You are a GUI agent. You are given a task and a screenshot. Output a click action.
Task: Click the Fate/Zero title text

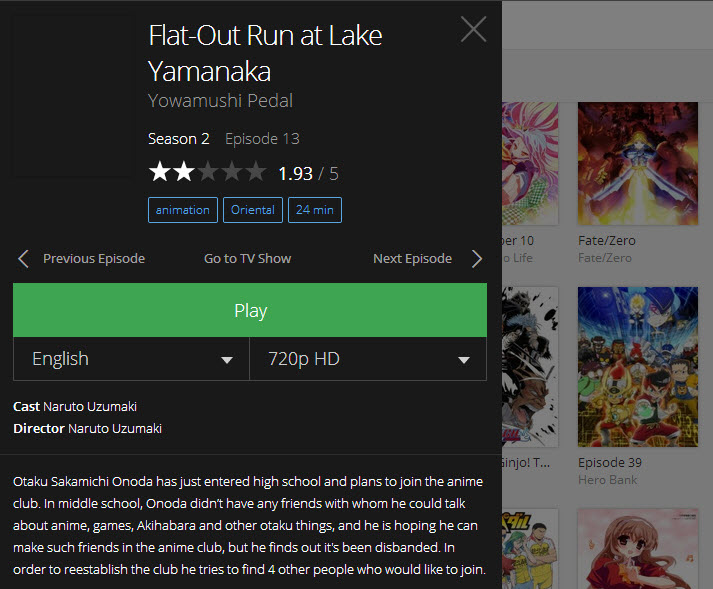(x=607, y=240)
